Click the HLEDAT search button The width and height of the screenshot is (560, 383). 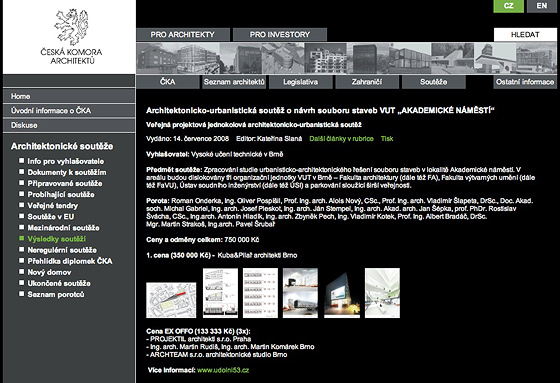pos(525,35)
